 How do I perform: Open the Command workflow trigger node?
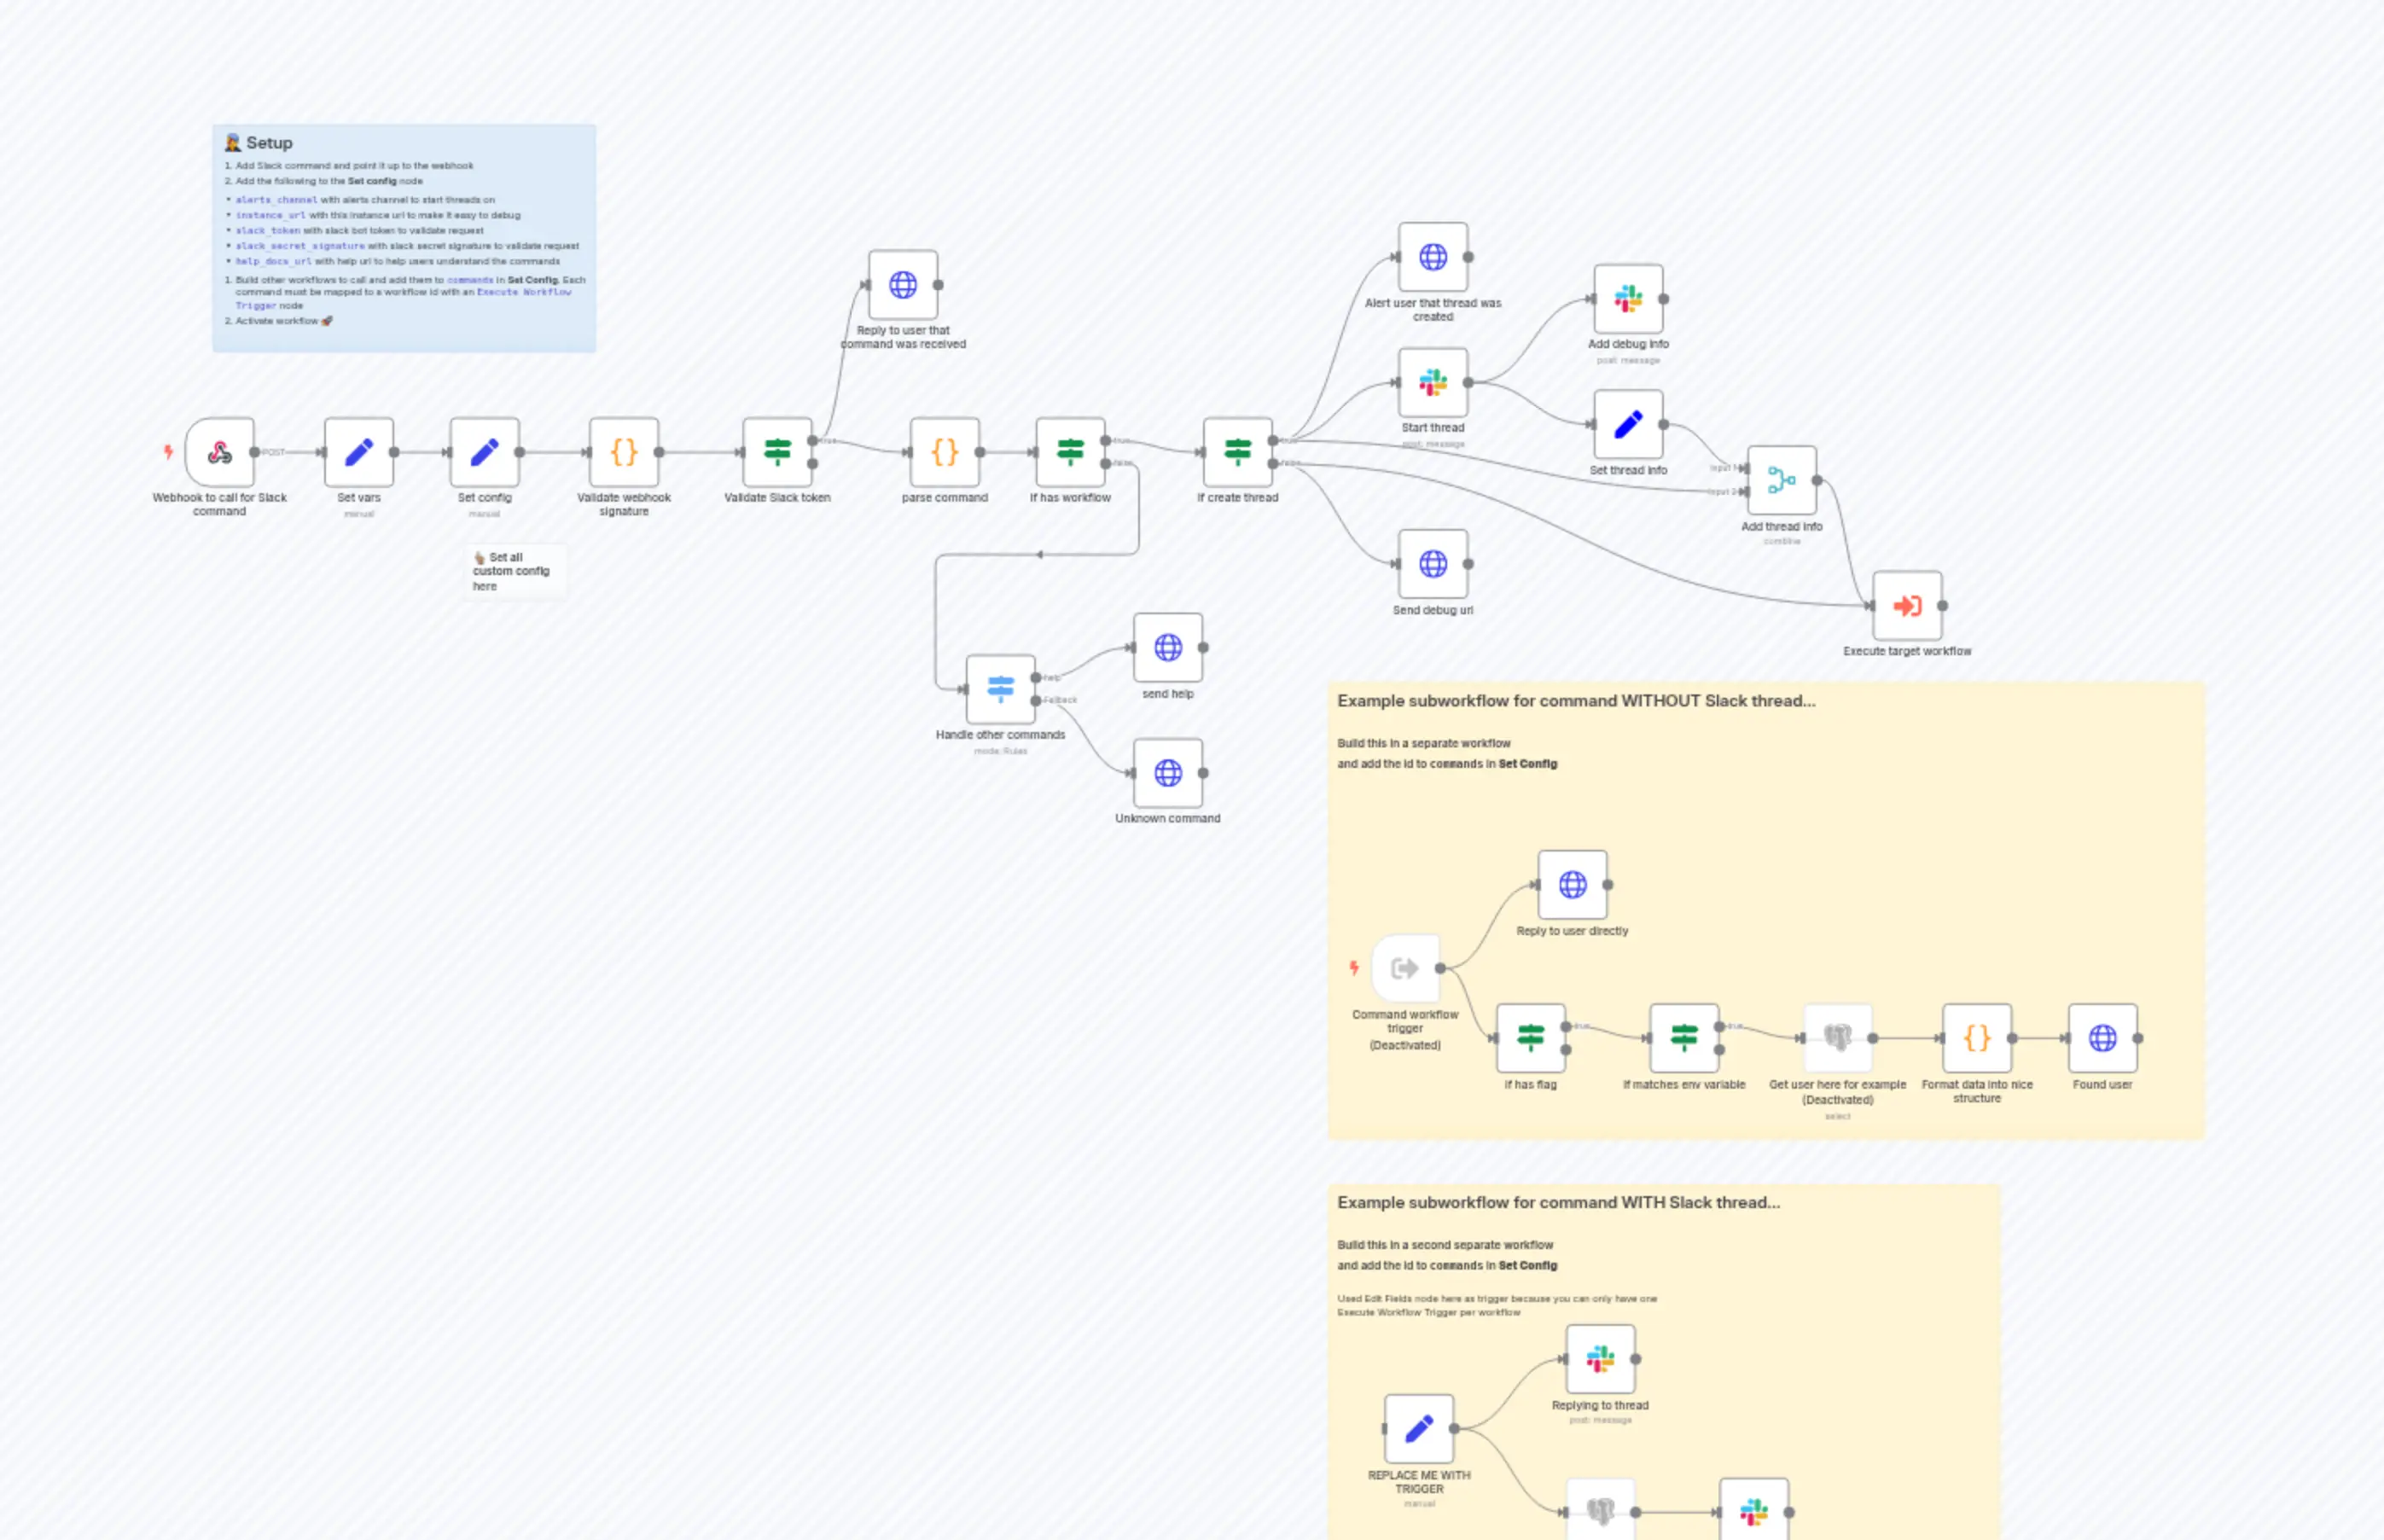pos(1405,967)
